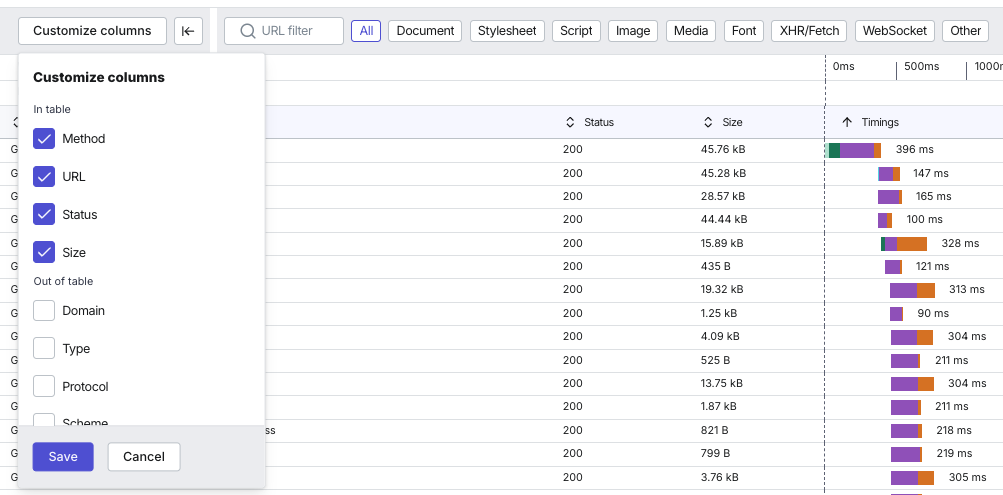This screenshot has height=495, width=1003.
Task: Select the 4.09 kB size cell
Action: 720,336
